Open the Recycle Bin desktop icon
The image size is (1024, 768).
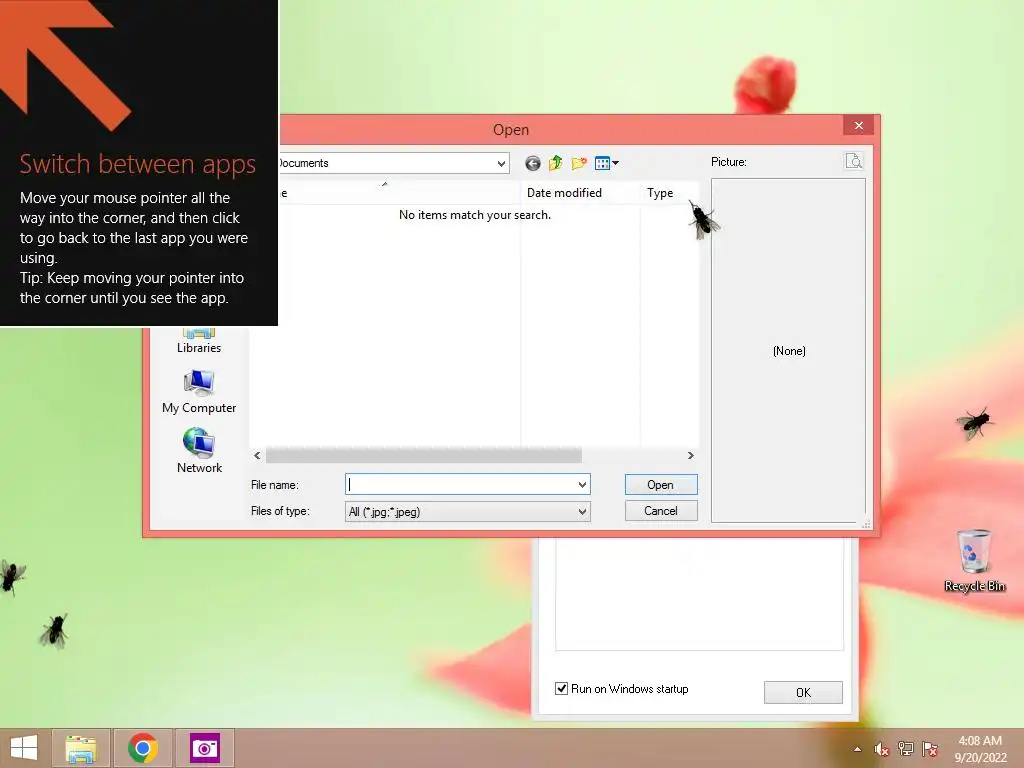click(x=974, y=560)
